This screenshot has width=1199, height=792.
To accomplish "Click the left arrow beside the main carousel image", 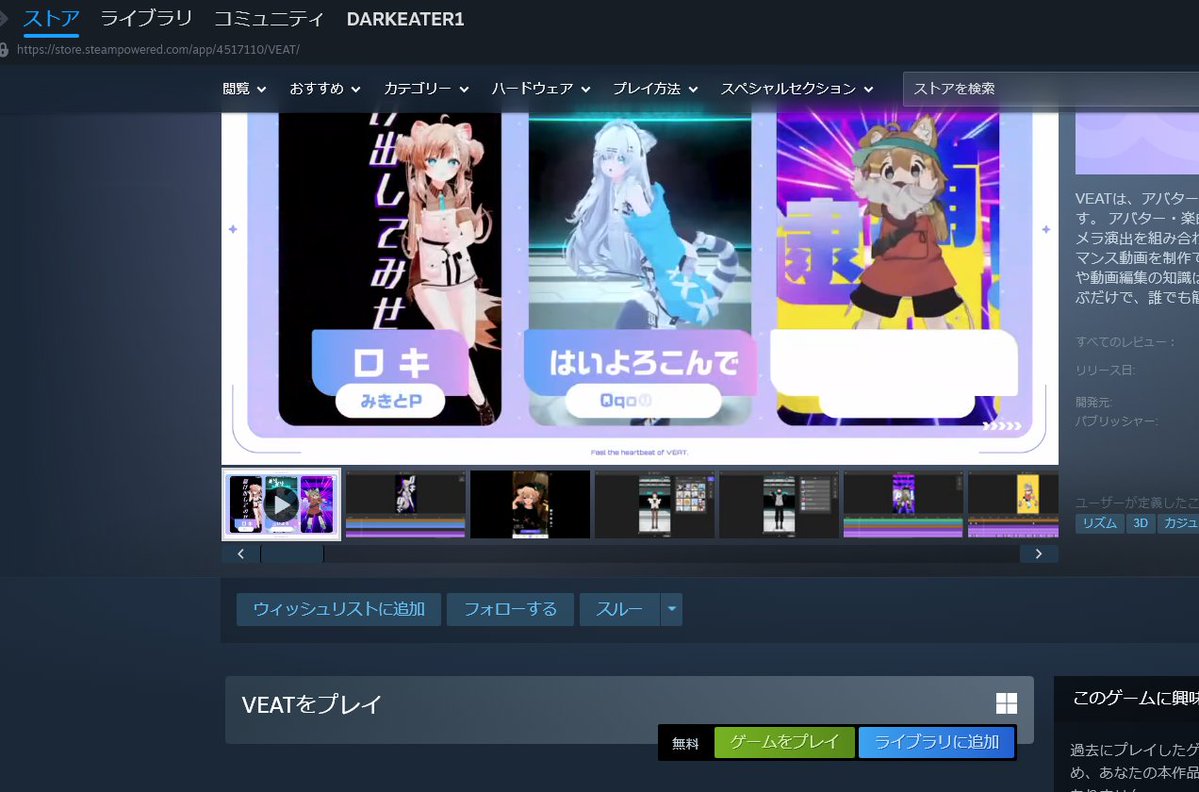I will (x=232, y=228).
